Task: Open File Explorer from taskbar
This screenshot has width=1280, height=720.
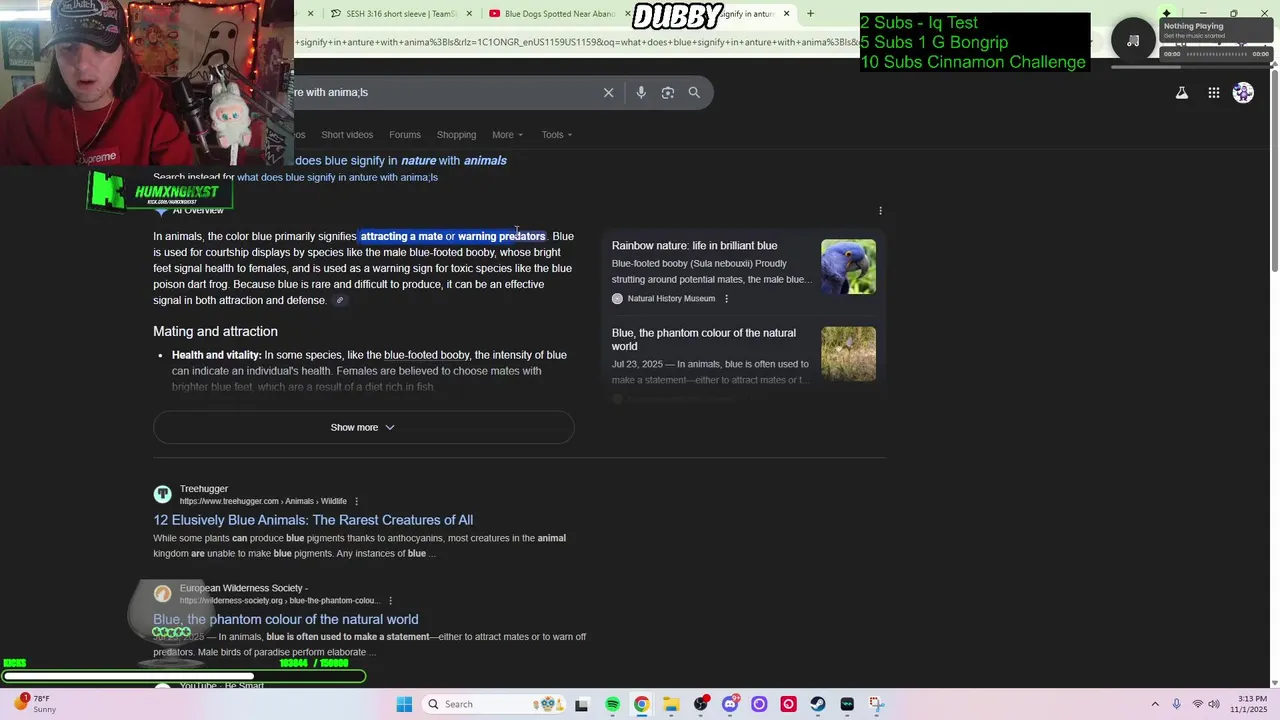Action: [671, 704]
